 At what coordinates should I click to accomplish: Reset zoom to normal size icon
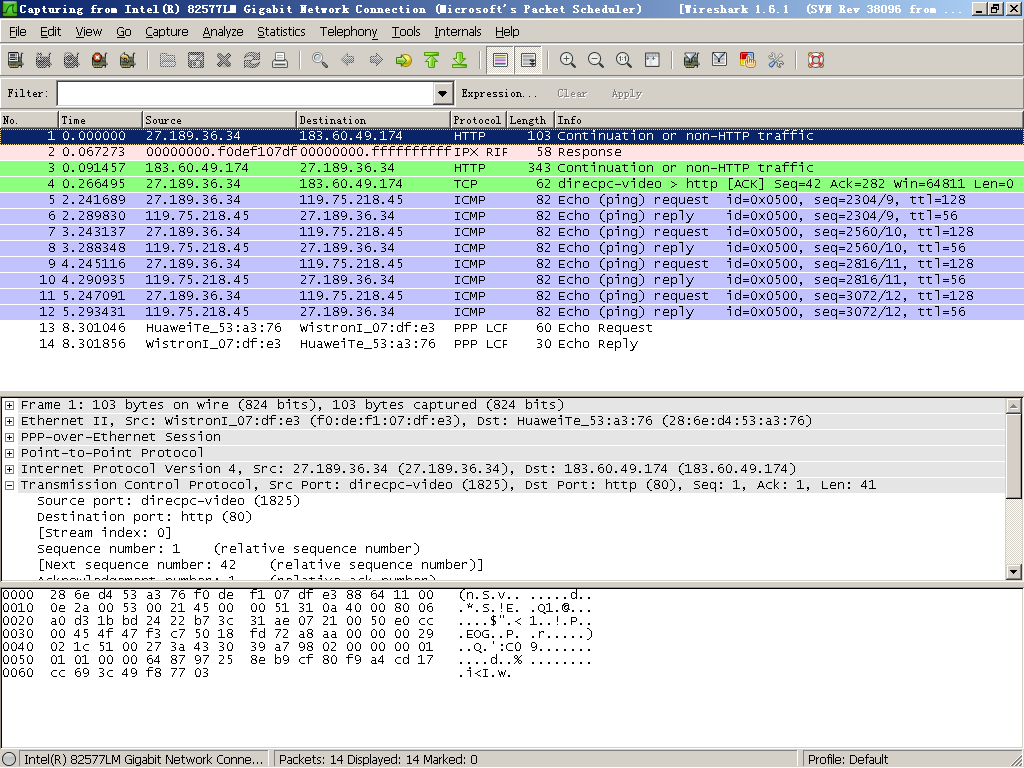[624, 61]
